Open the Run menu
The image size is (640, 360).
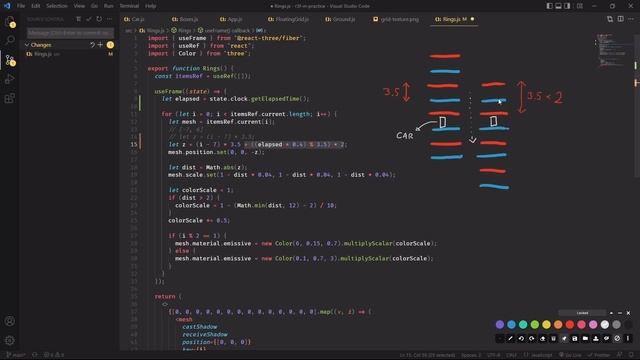tap(109, 6)
